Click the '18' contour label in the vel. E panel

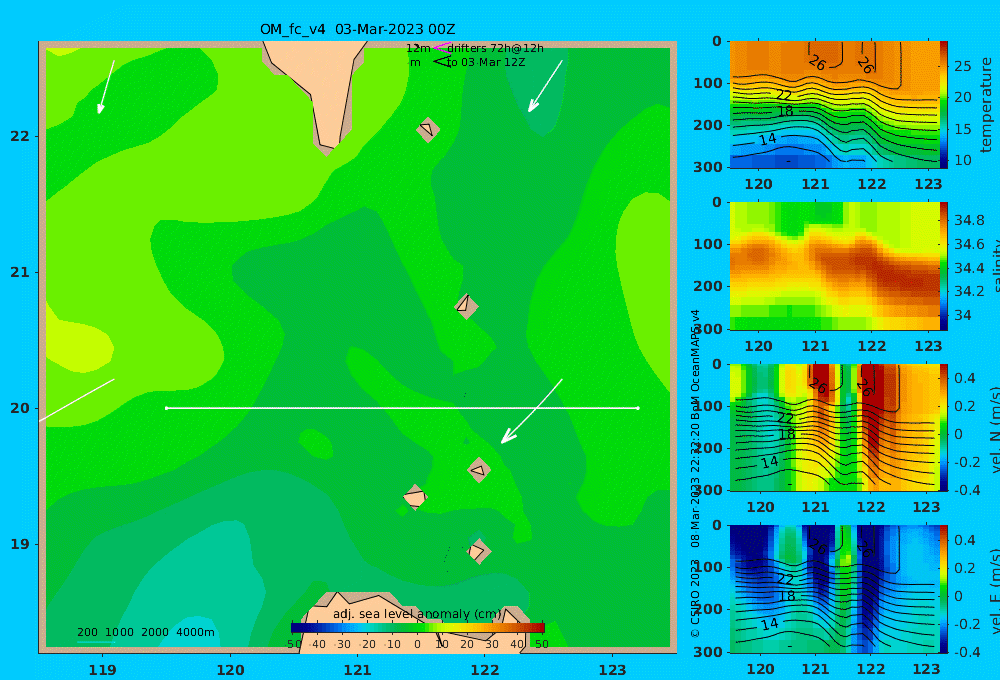pyautogui.click(x=787, y=596)
